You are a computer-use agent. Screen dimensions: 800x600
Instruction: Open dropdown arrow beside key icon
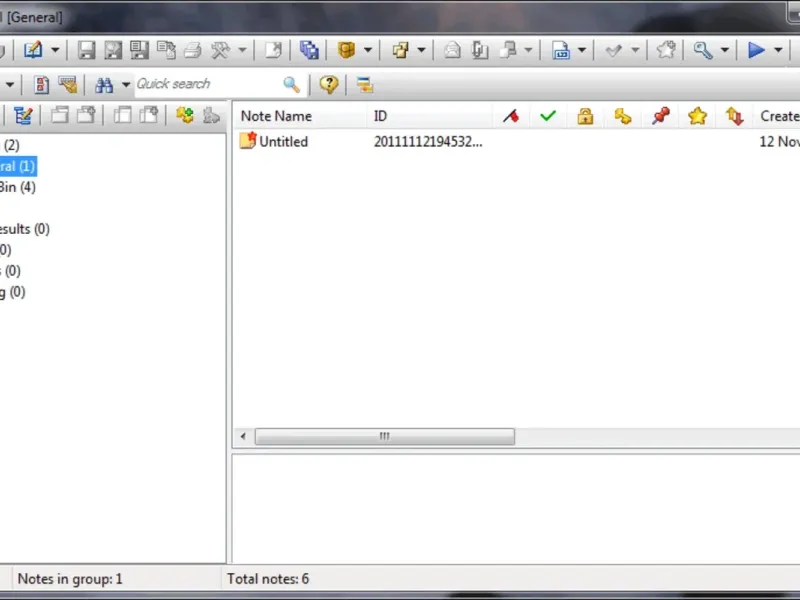click(x=724, y=50)
